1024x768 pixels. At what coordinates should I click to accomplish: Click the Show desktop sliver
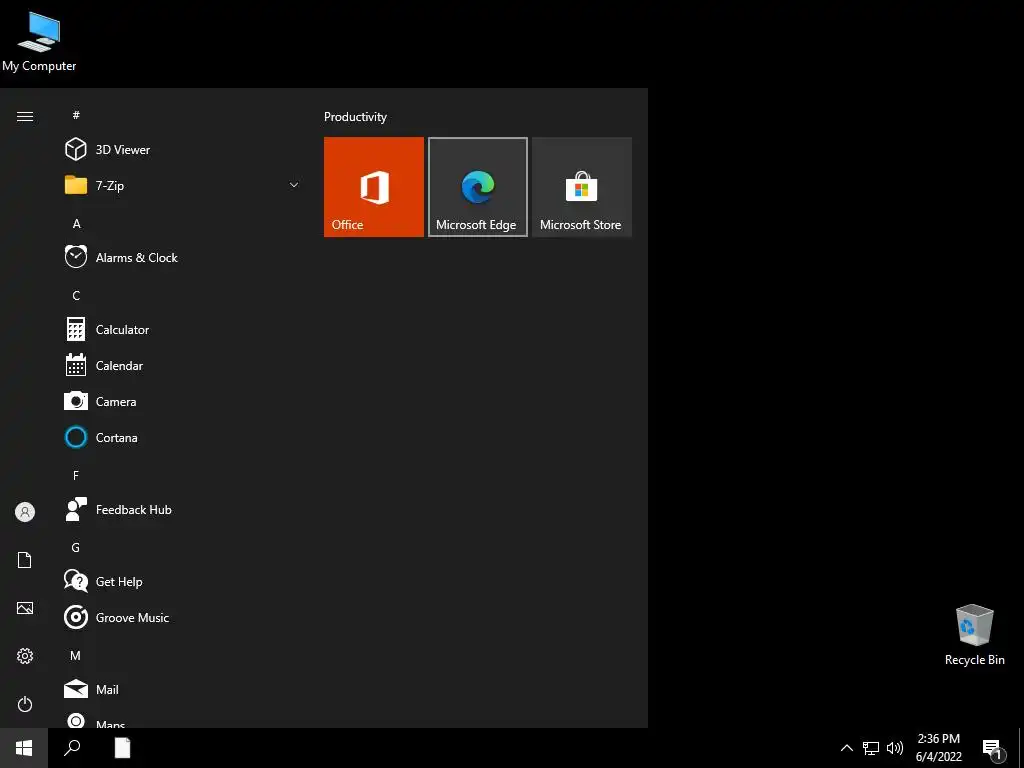pos(1021,748)
